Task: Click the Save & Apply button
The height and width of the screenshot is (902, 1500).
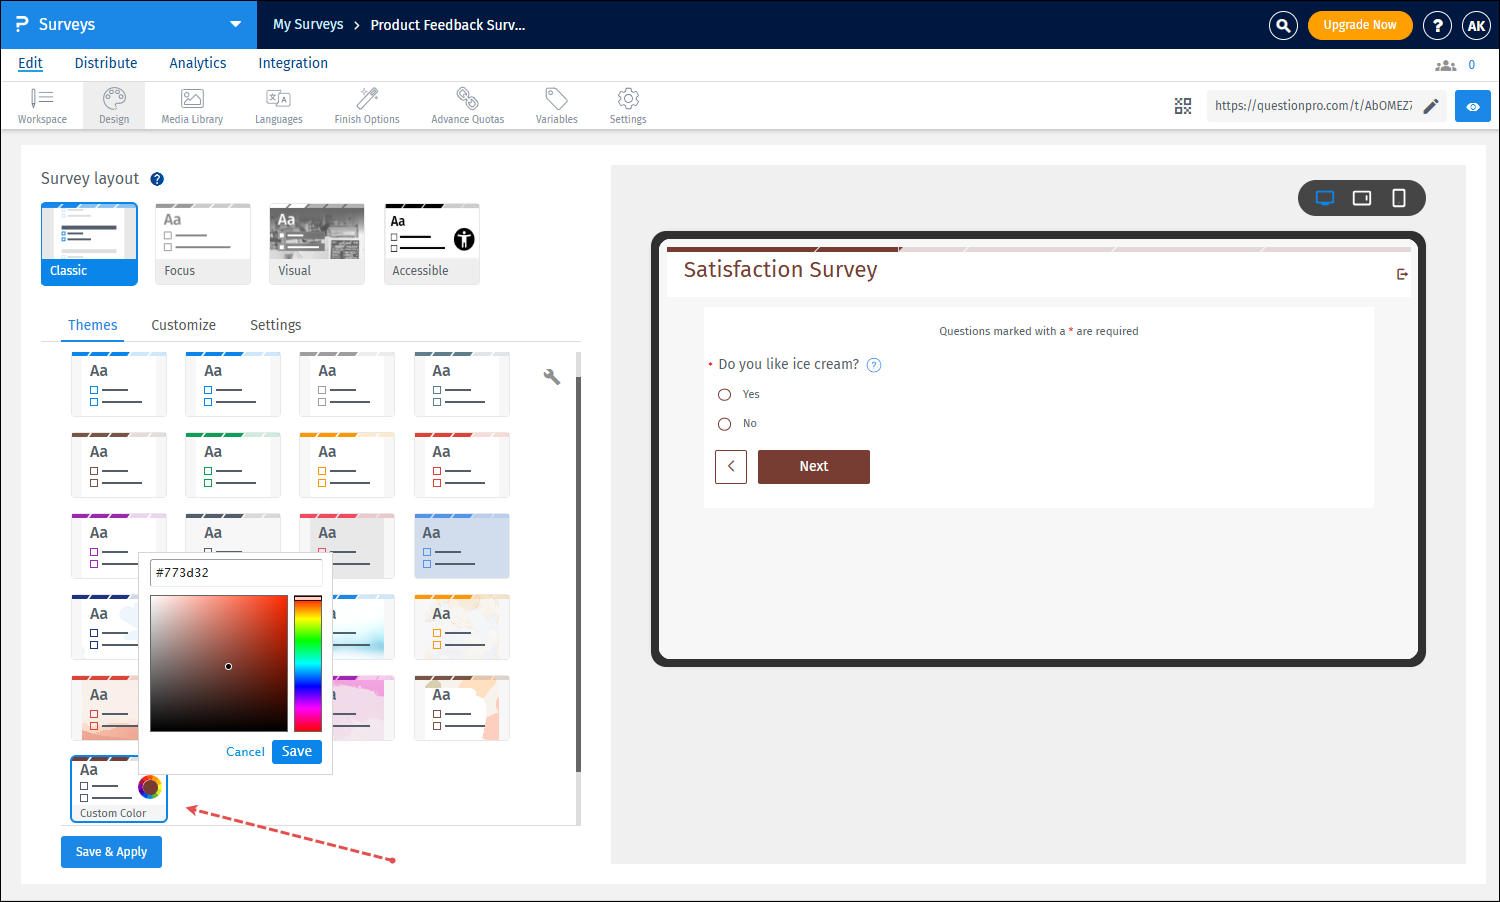Action: click(111, 851)
